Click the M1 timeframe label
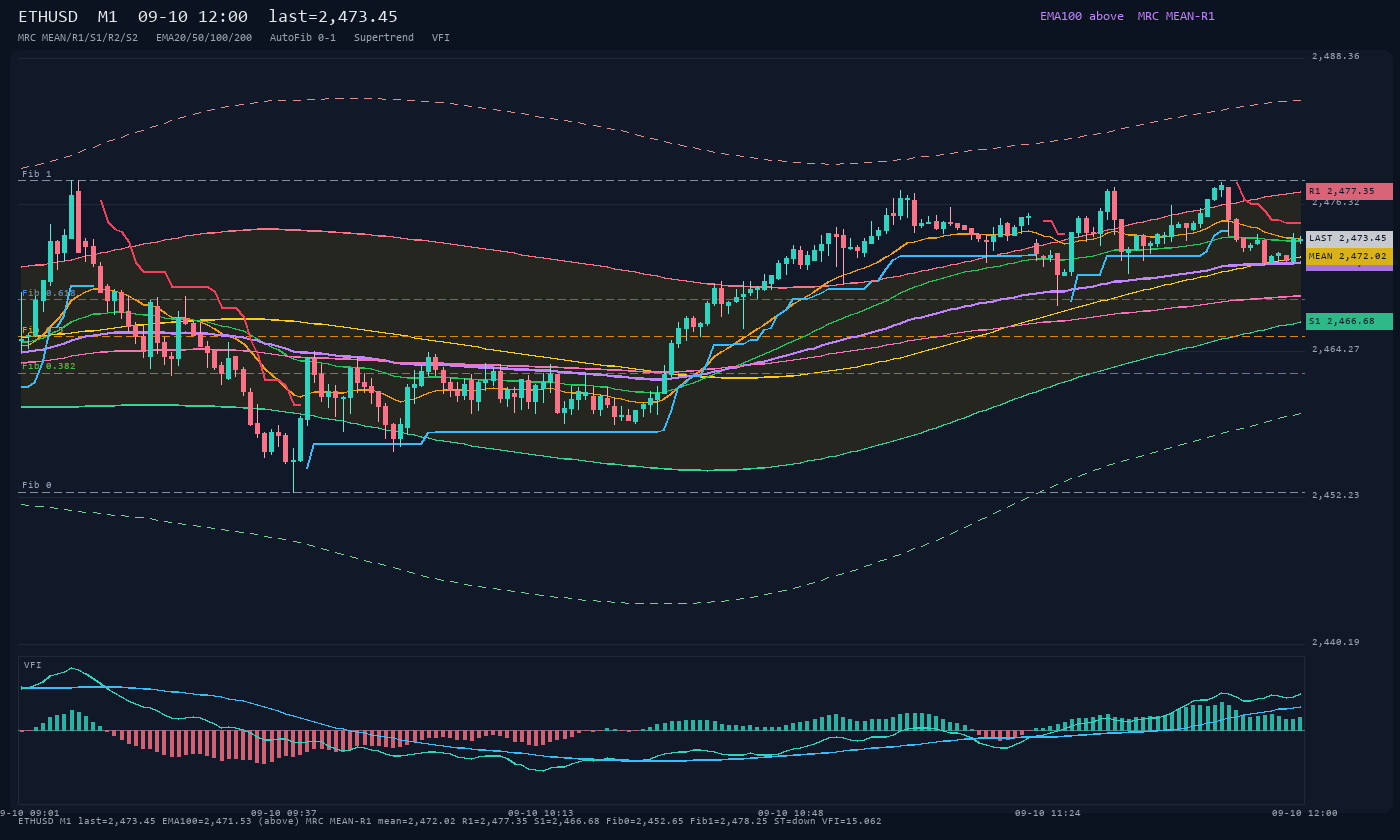The width and height of the screenshot is (1400, 840). click(x=107, y=16)
